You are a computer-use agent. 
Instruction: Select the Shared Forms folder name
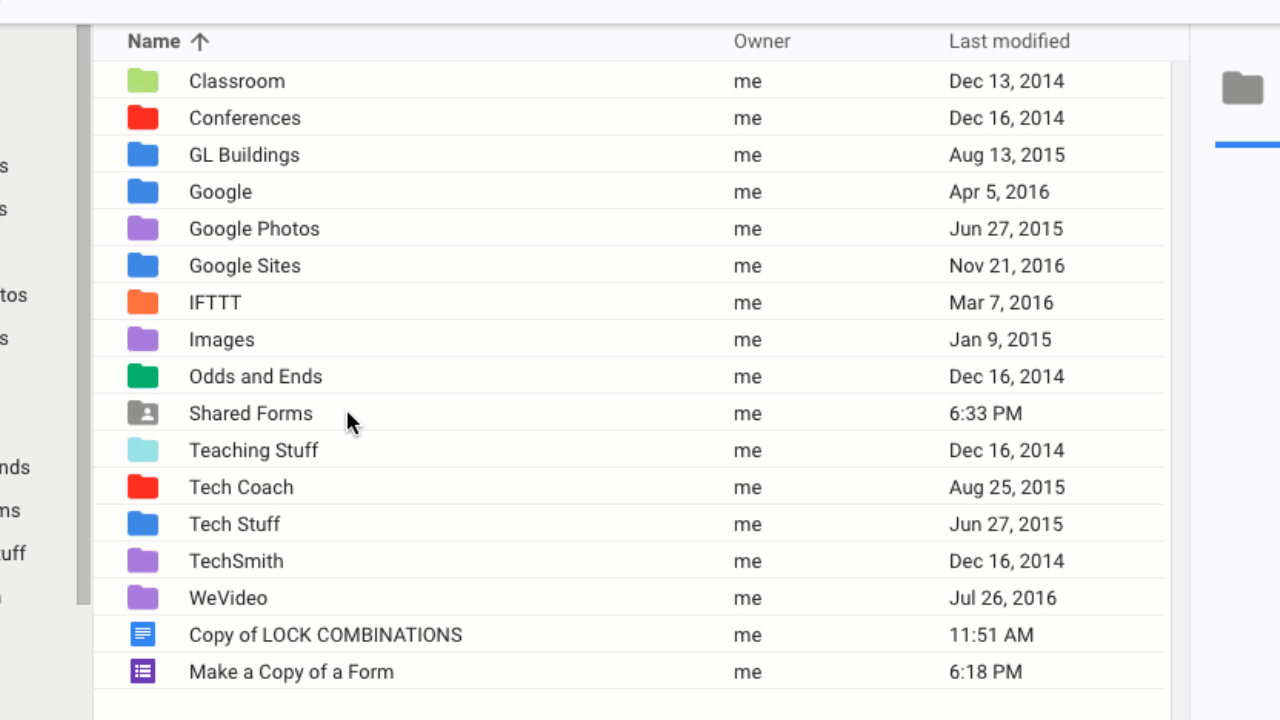click(x=251, y=414)
